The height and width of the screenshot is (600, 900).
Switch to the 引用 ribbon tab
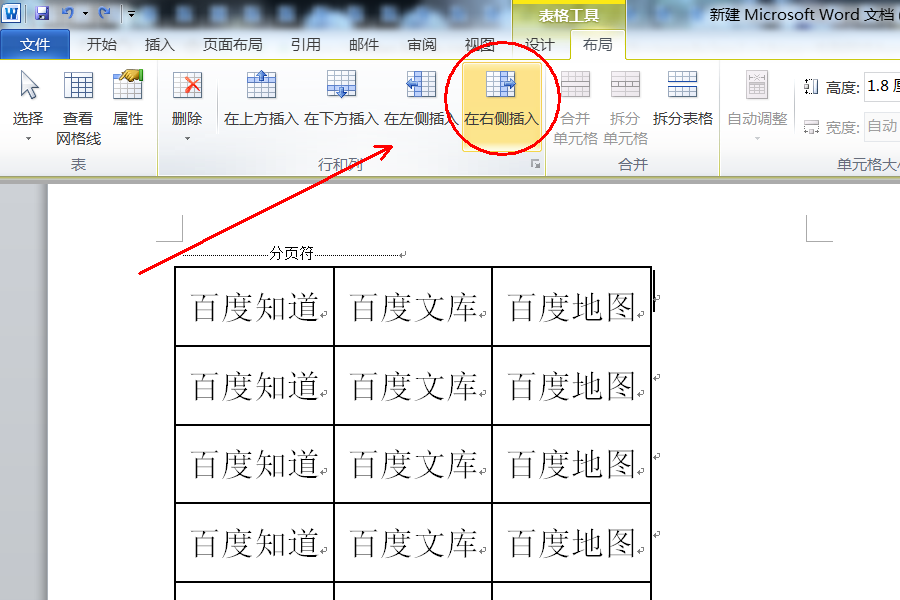pyautogui.click(x=305, y=44)
